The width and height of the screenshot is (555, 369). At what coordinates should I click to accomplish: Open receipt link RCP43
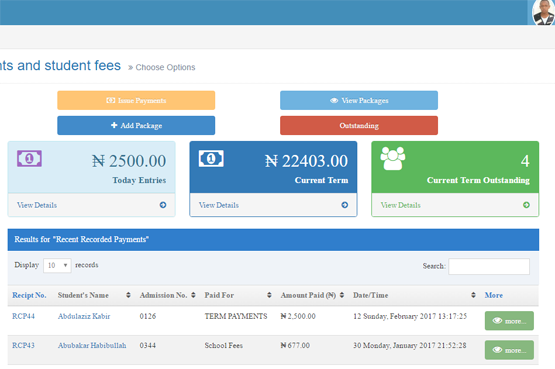(x=23, y=345)
